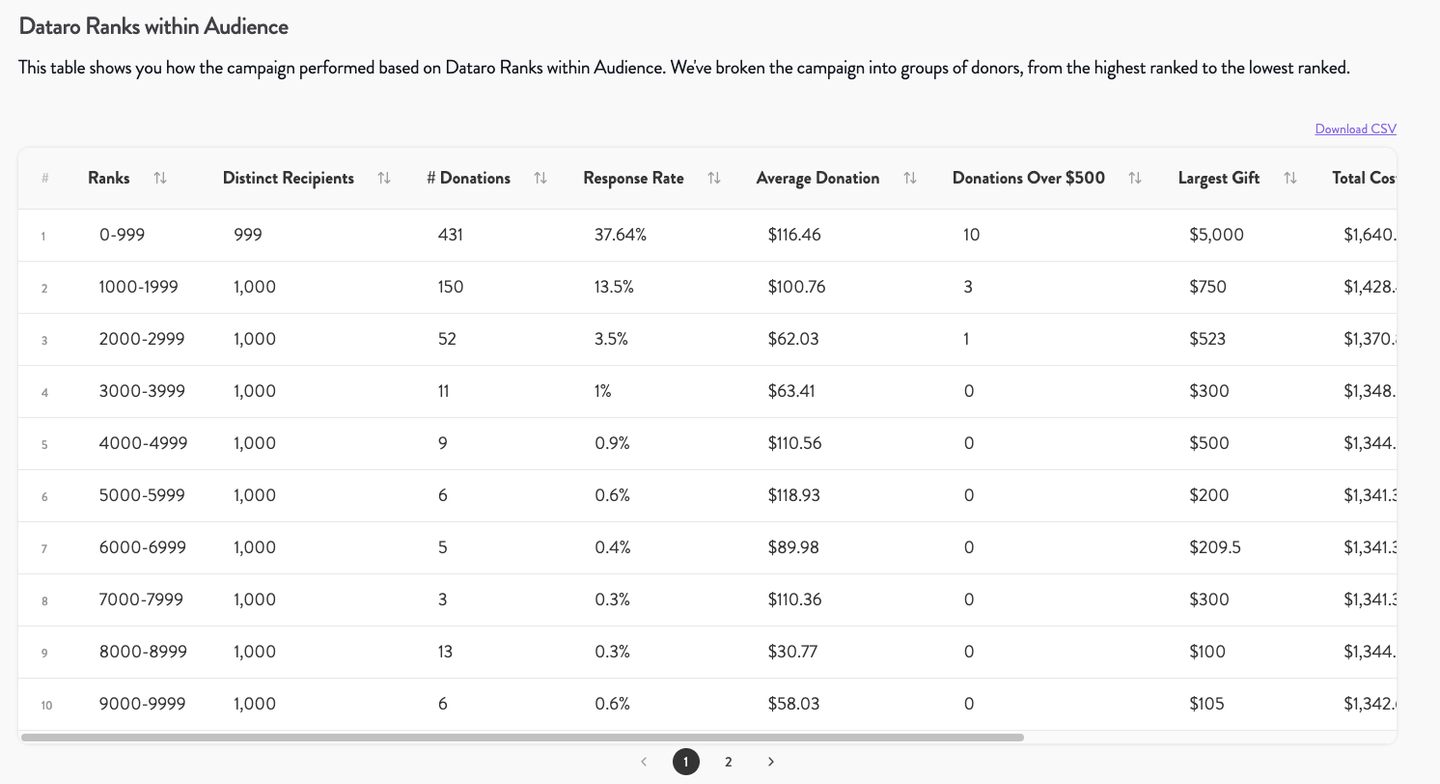Click the $30.77 average donation cell
Viewport: 1440px width, 784px height.
(x=793, y=651)
